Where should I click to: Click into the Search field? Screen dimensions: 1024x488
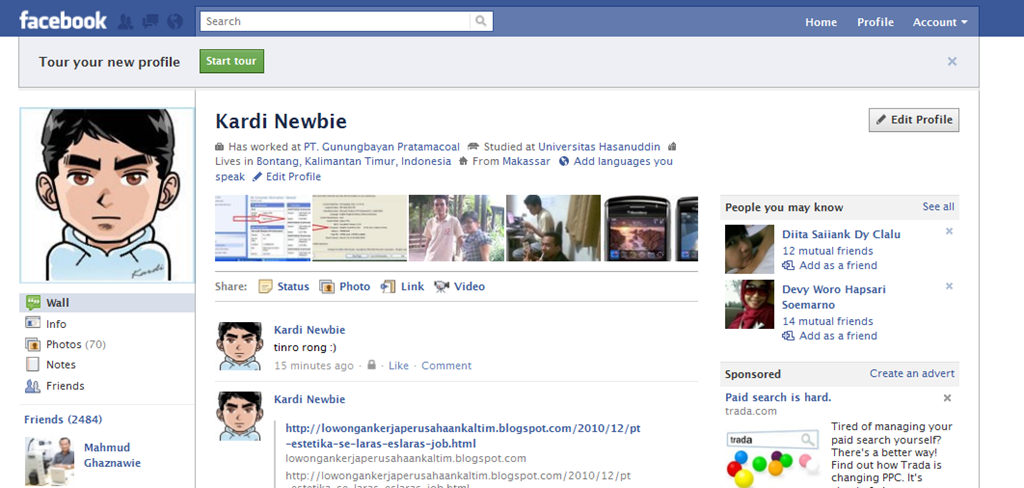pos(335,21)
